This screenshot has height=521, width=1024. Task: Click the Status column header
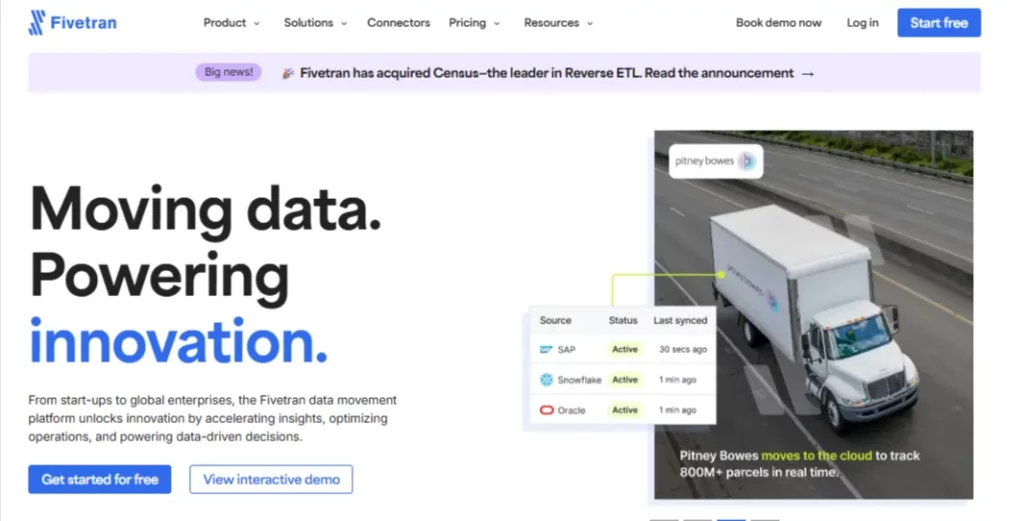point(622,321)
